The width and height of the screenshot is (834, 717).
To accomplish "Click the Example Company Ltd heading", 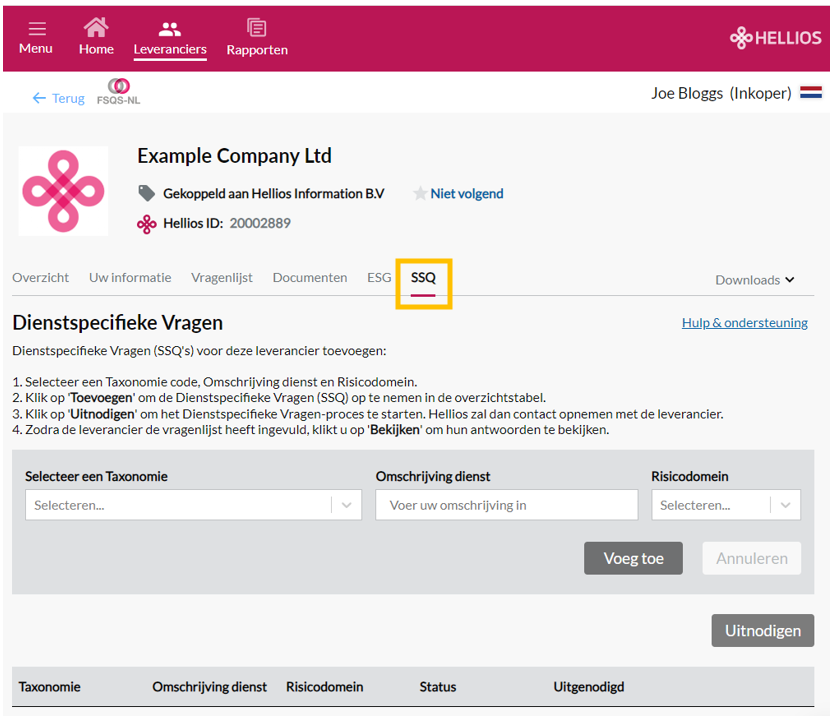I will tap(234, 156).
